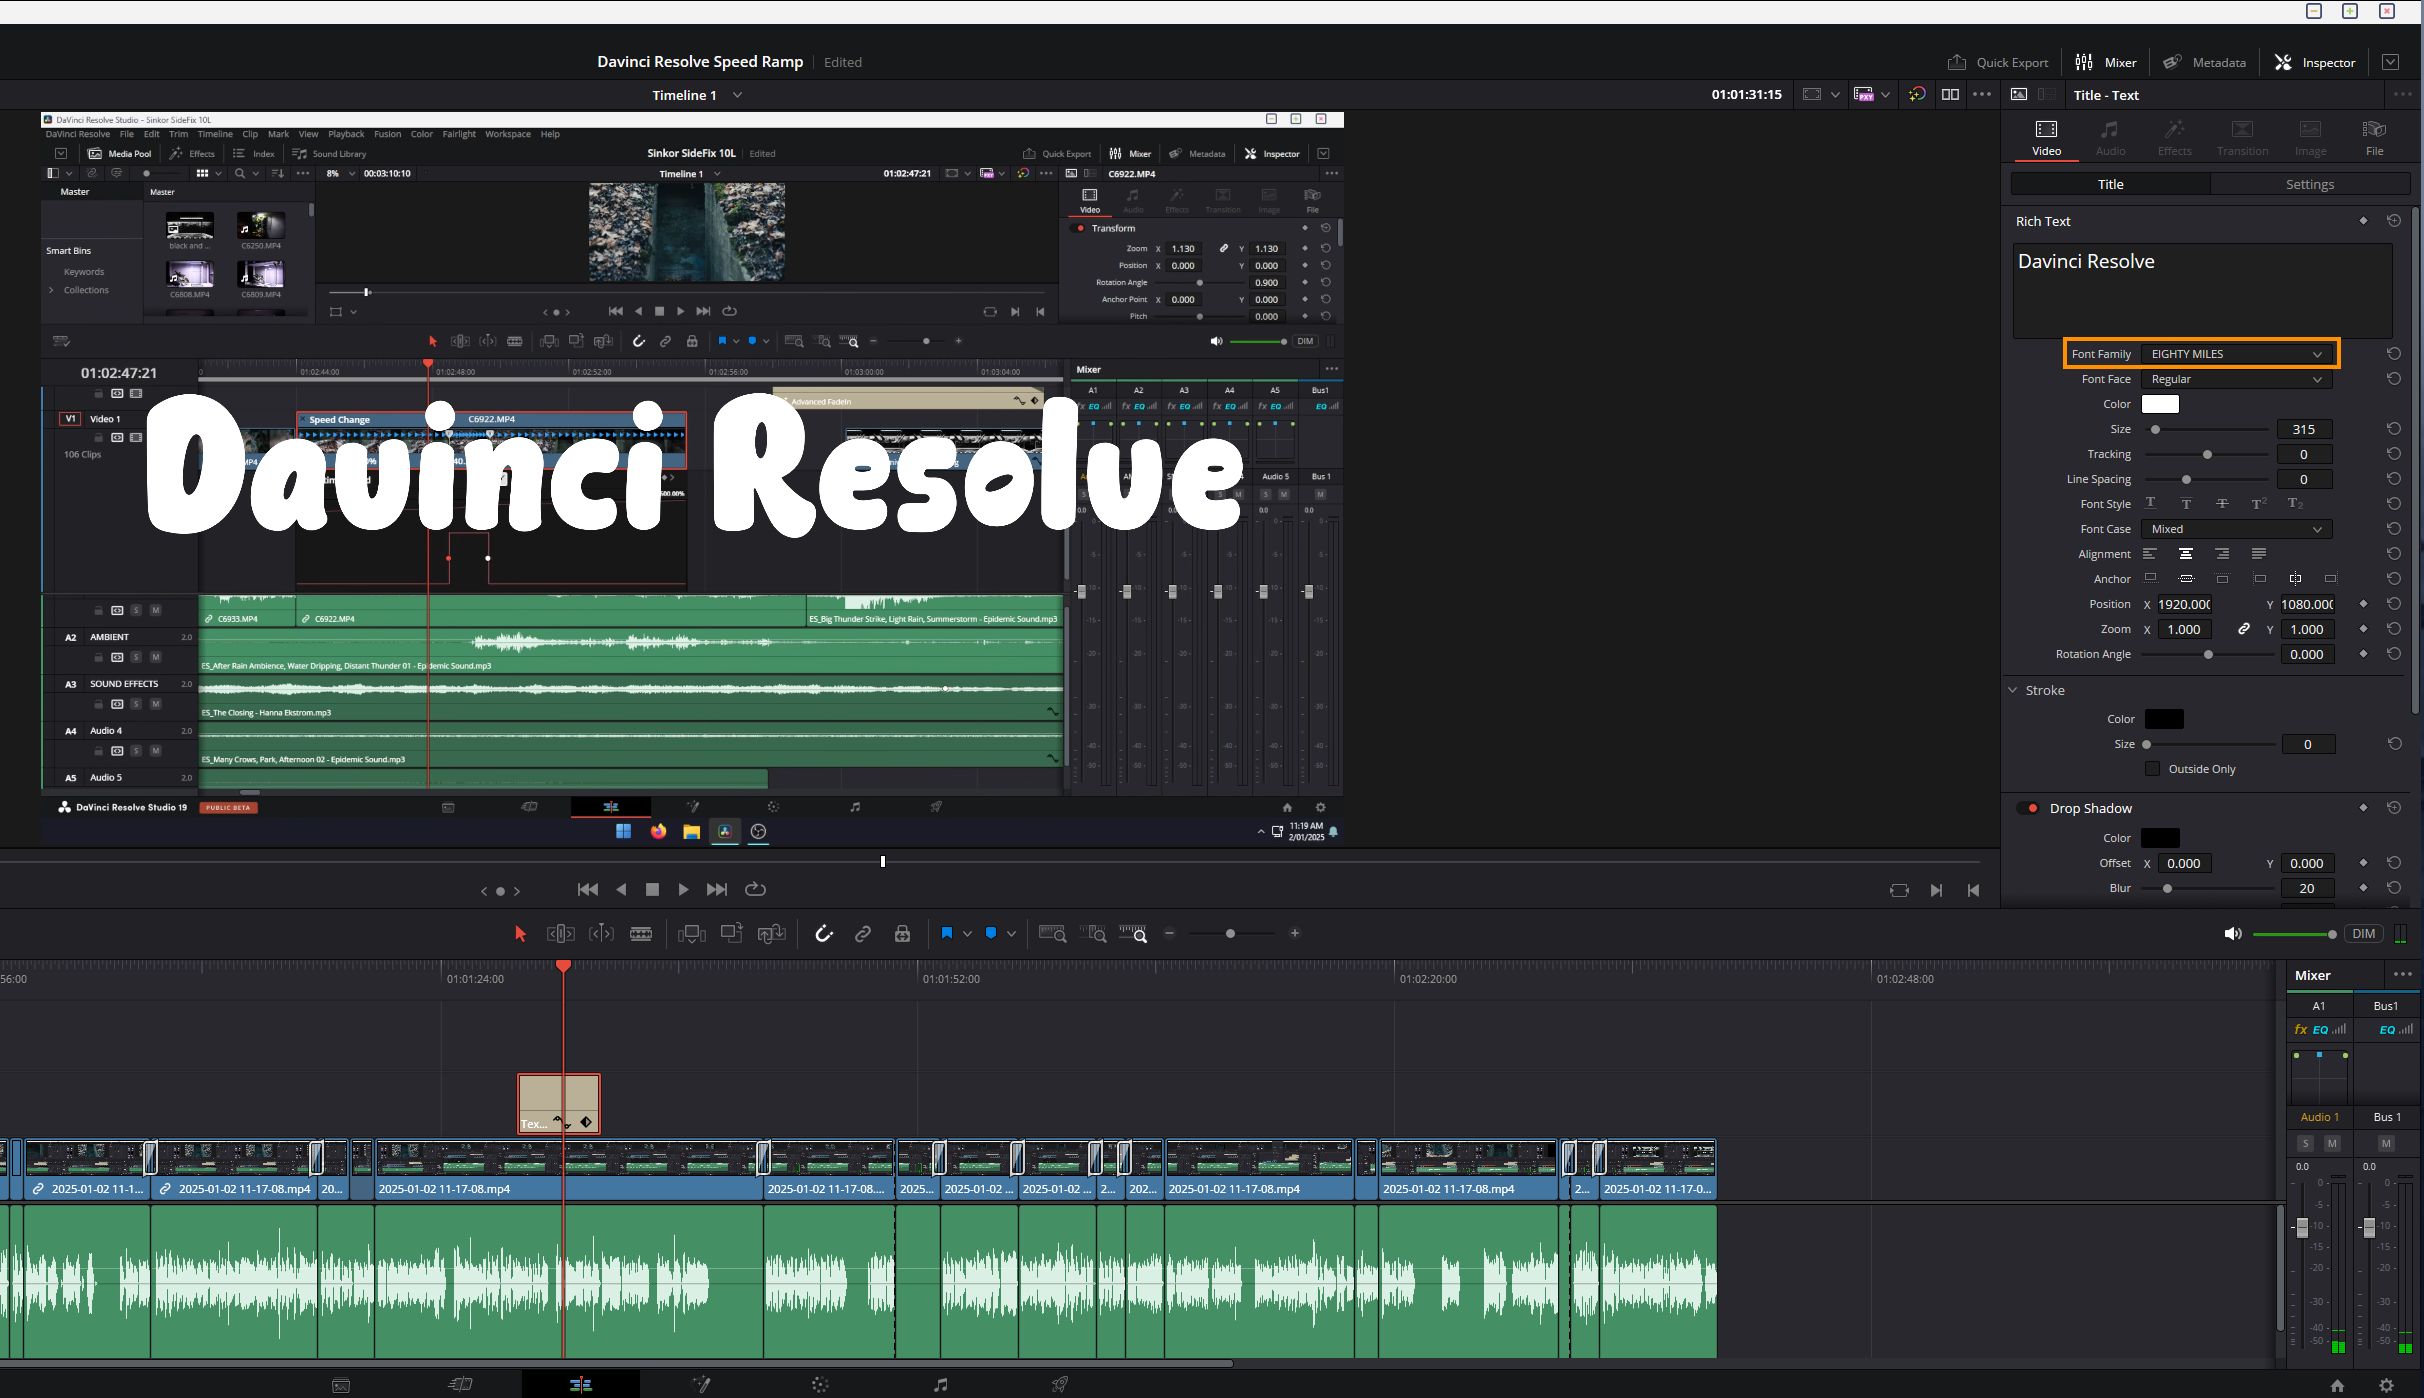Image resolution: width=2424 pixels, height=1398 pixels.
Task: Jump to the last frame
Action: click(717, 889)
